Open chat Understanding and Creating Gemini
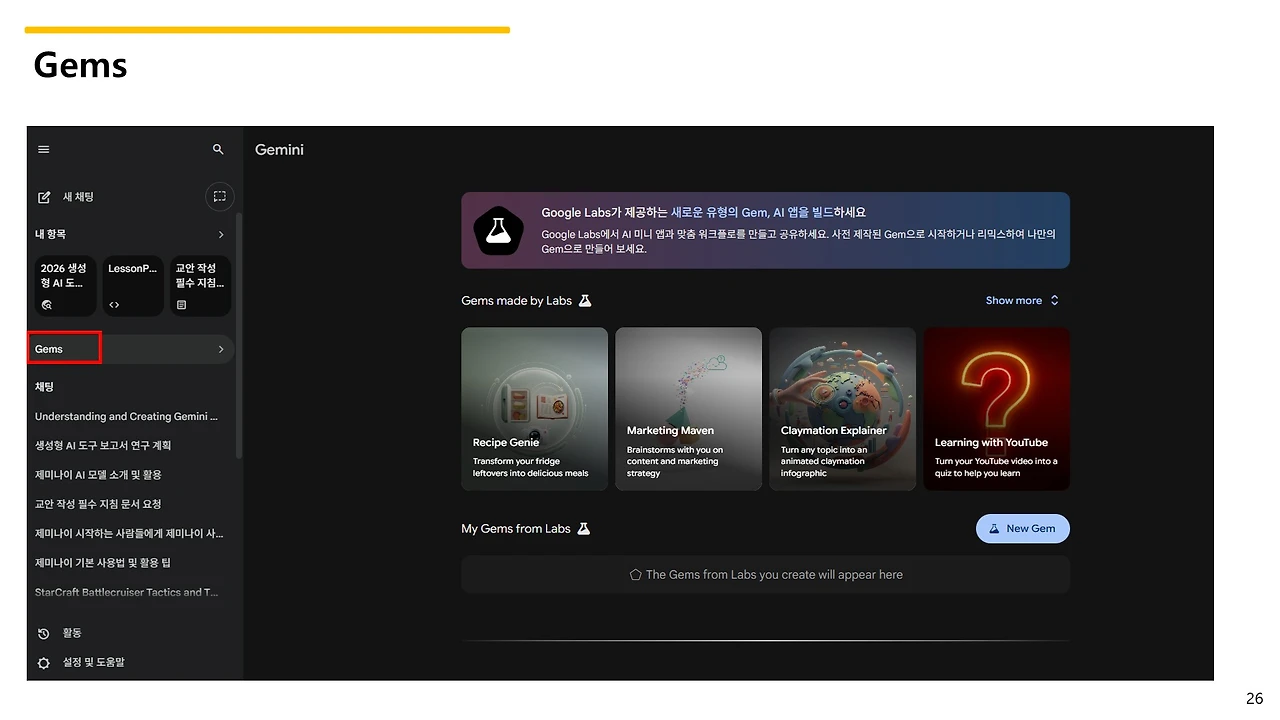The height and width of the screenshot is (720, 1280). coord(126,416)
